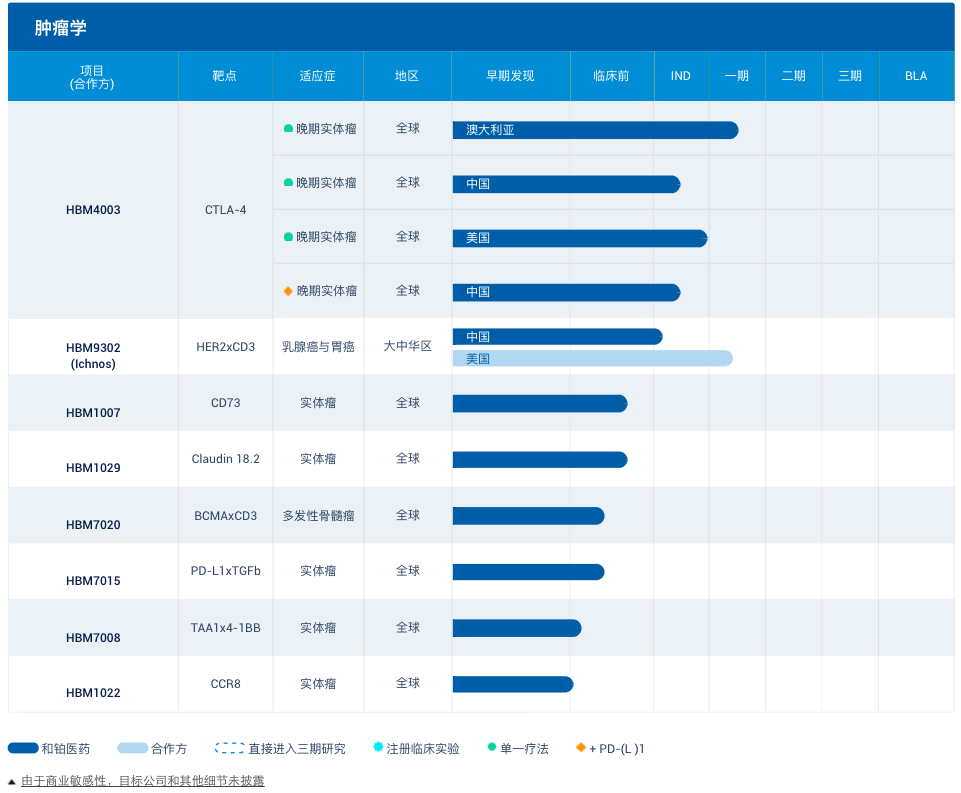Click the Claudin 18.2 target cell
Image resolution: width=961 pixels, height=793 pixels.
pyautogui.click(x=226, y=459)
